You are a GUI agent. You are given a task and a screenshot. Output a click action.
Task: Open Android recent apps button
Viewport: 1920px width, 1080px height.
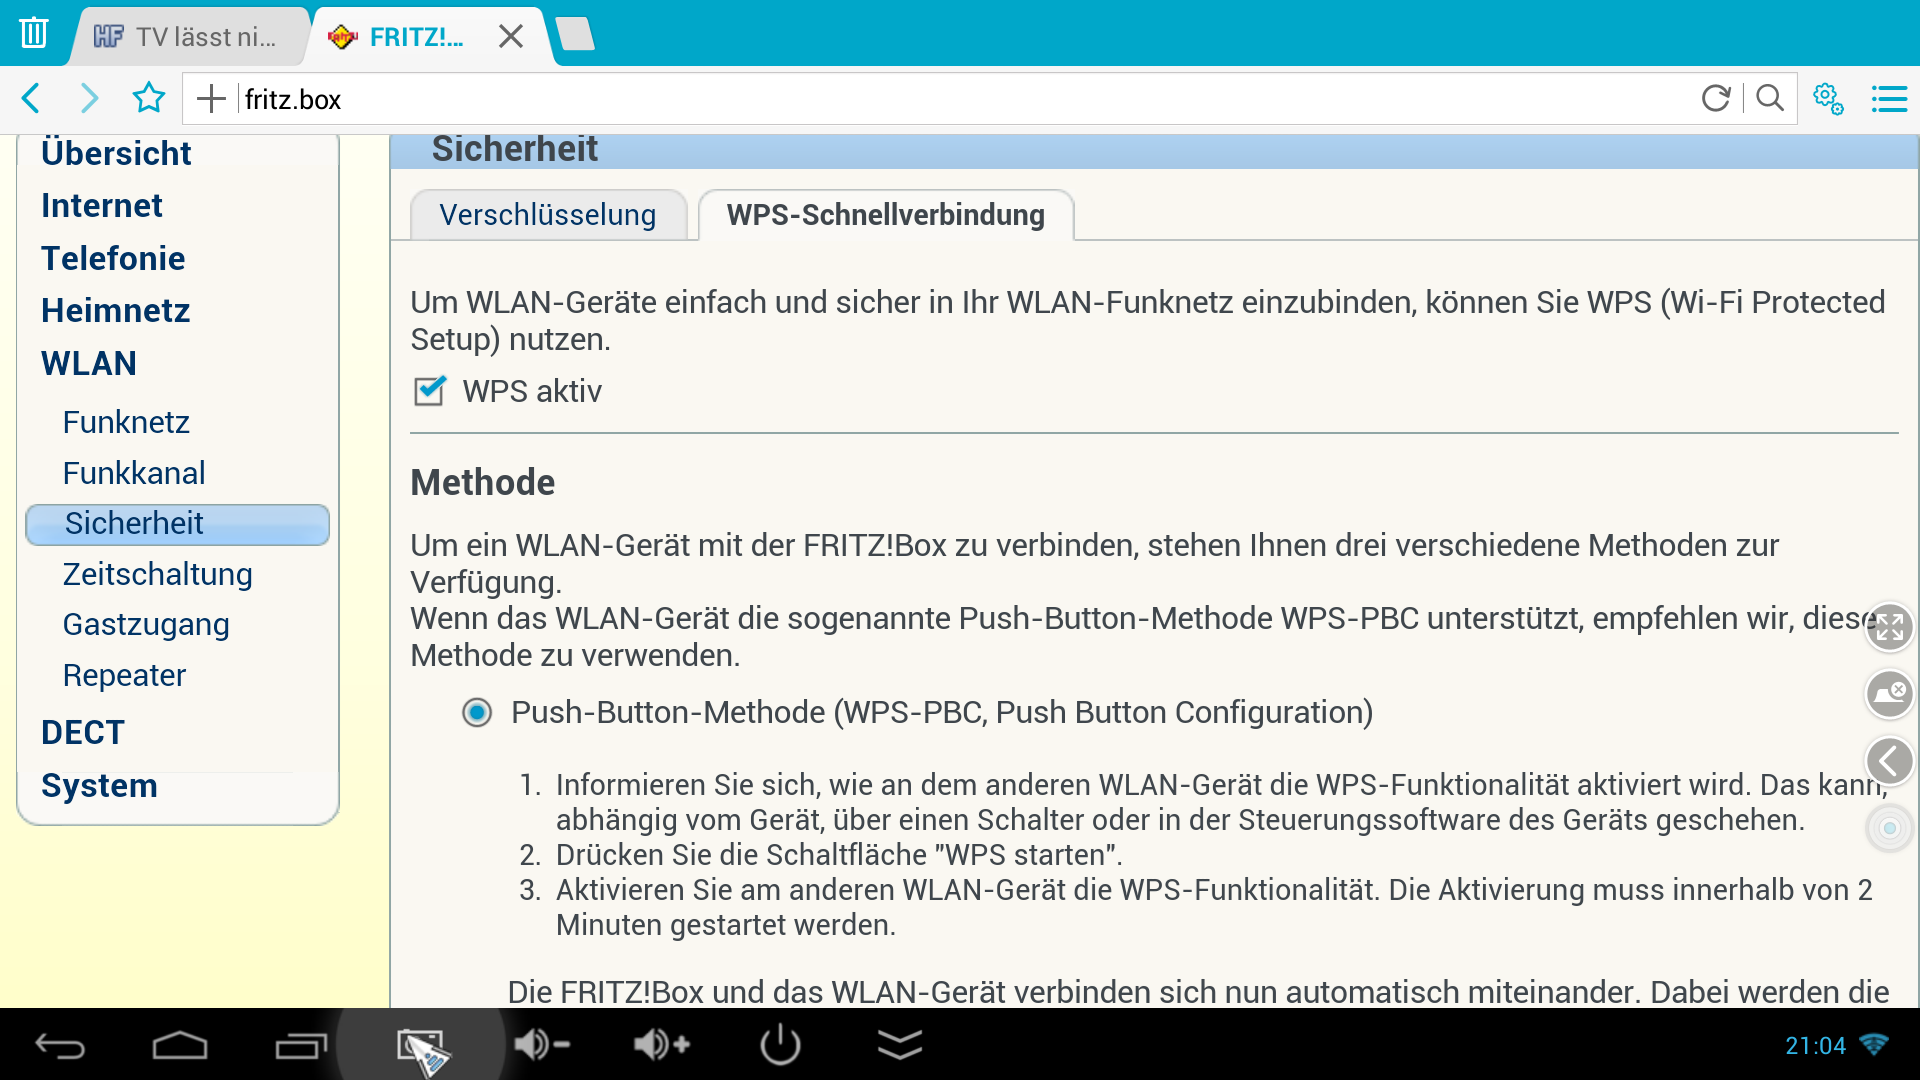301,1046
